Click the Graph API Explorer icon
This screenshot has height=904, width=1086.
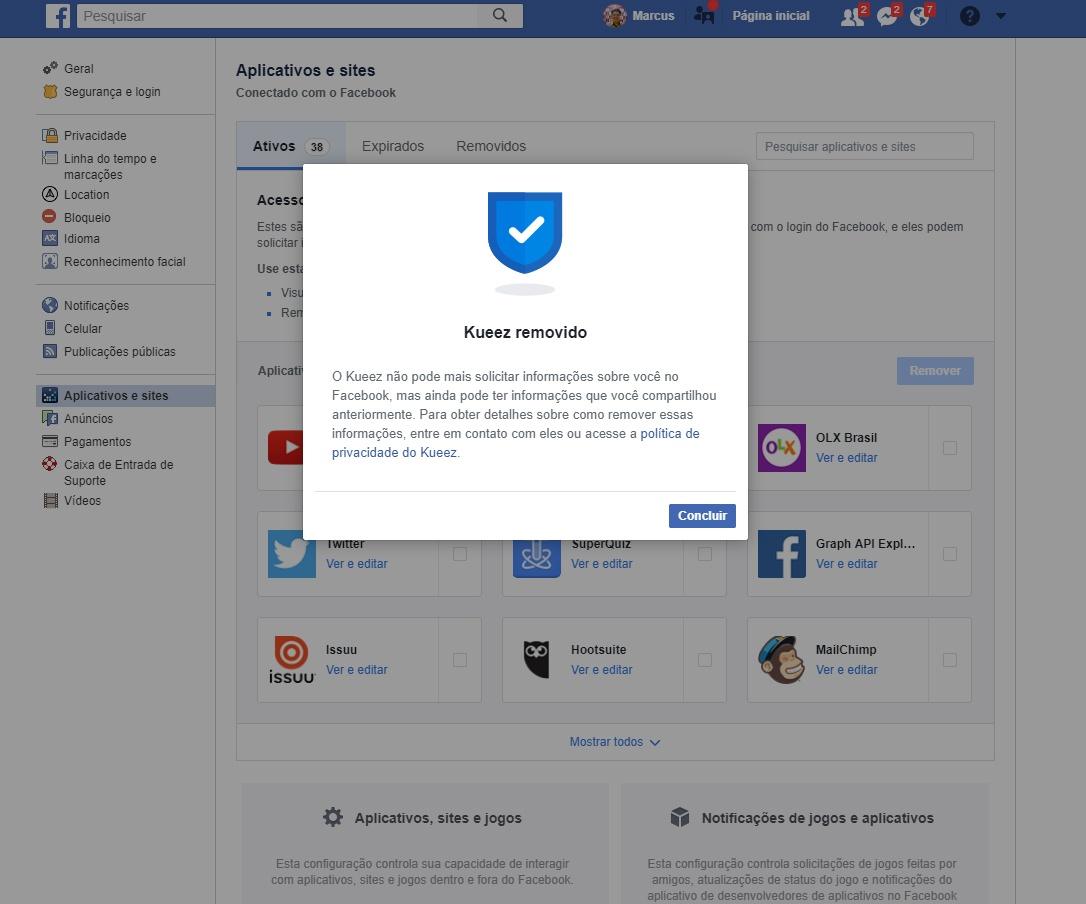click(781, 556)
